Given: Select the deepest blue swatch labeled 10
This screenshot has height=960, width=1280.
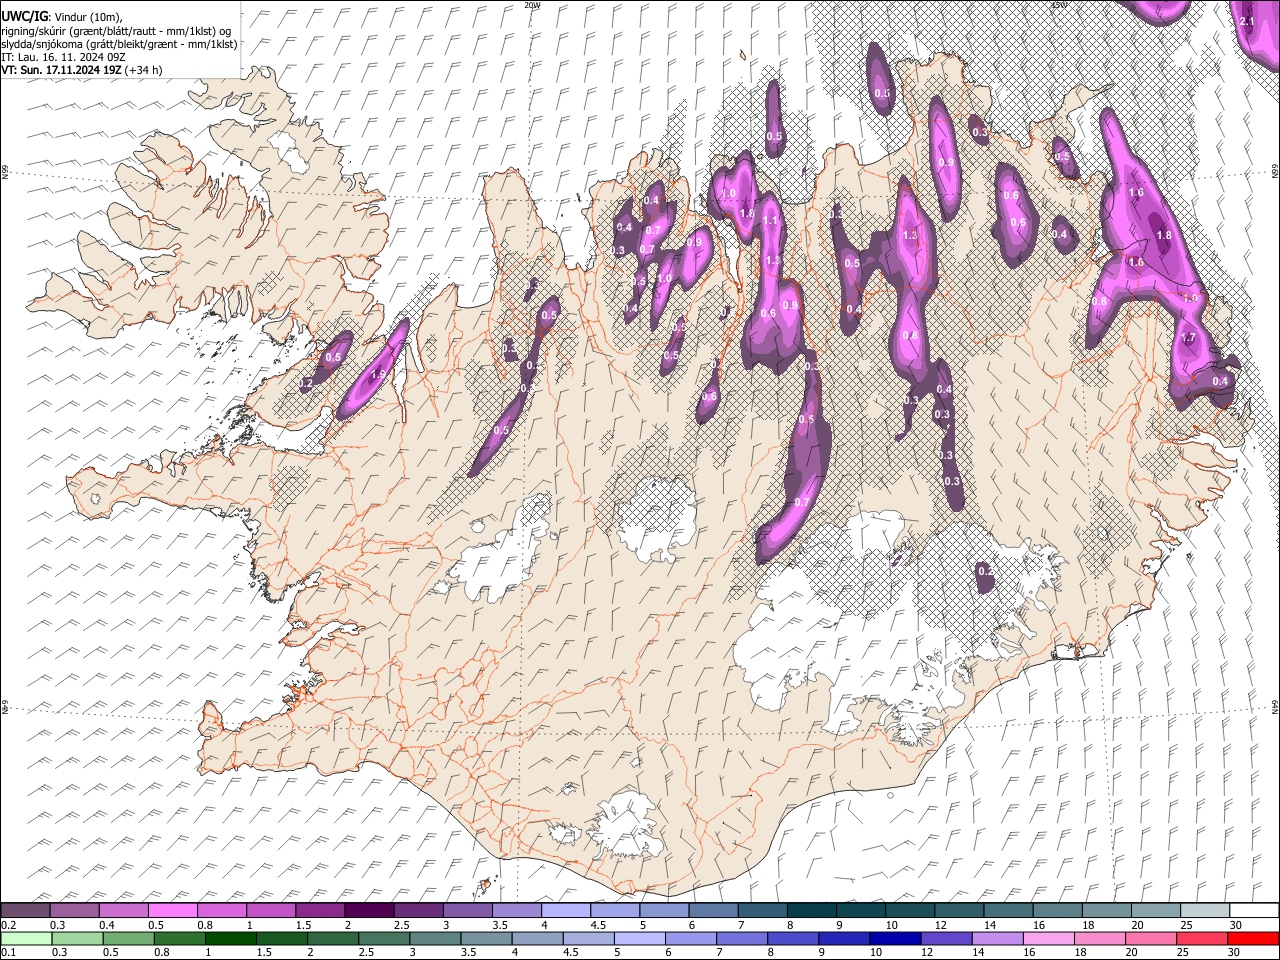Looking at the screenshot, I should click(x=896, y=938).
